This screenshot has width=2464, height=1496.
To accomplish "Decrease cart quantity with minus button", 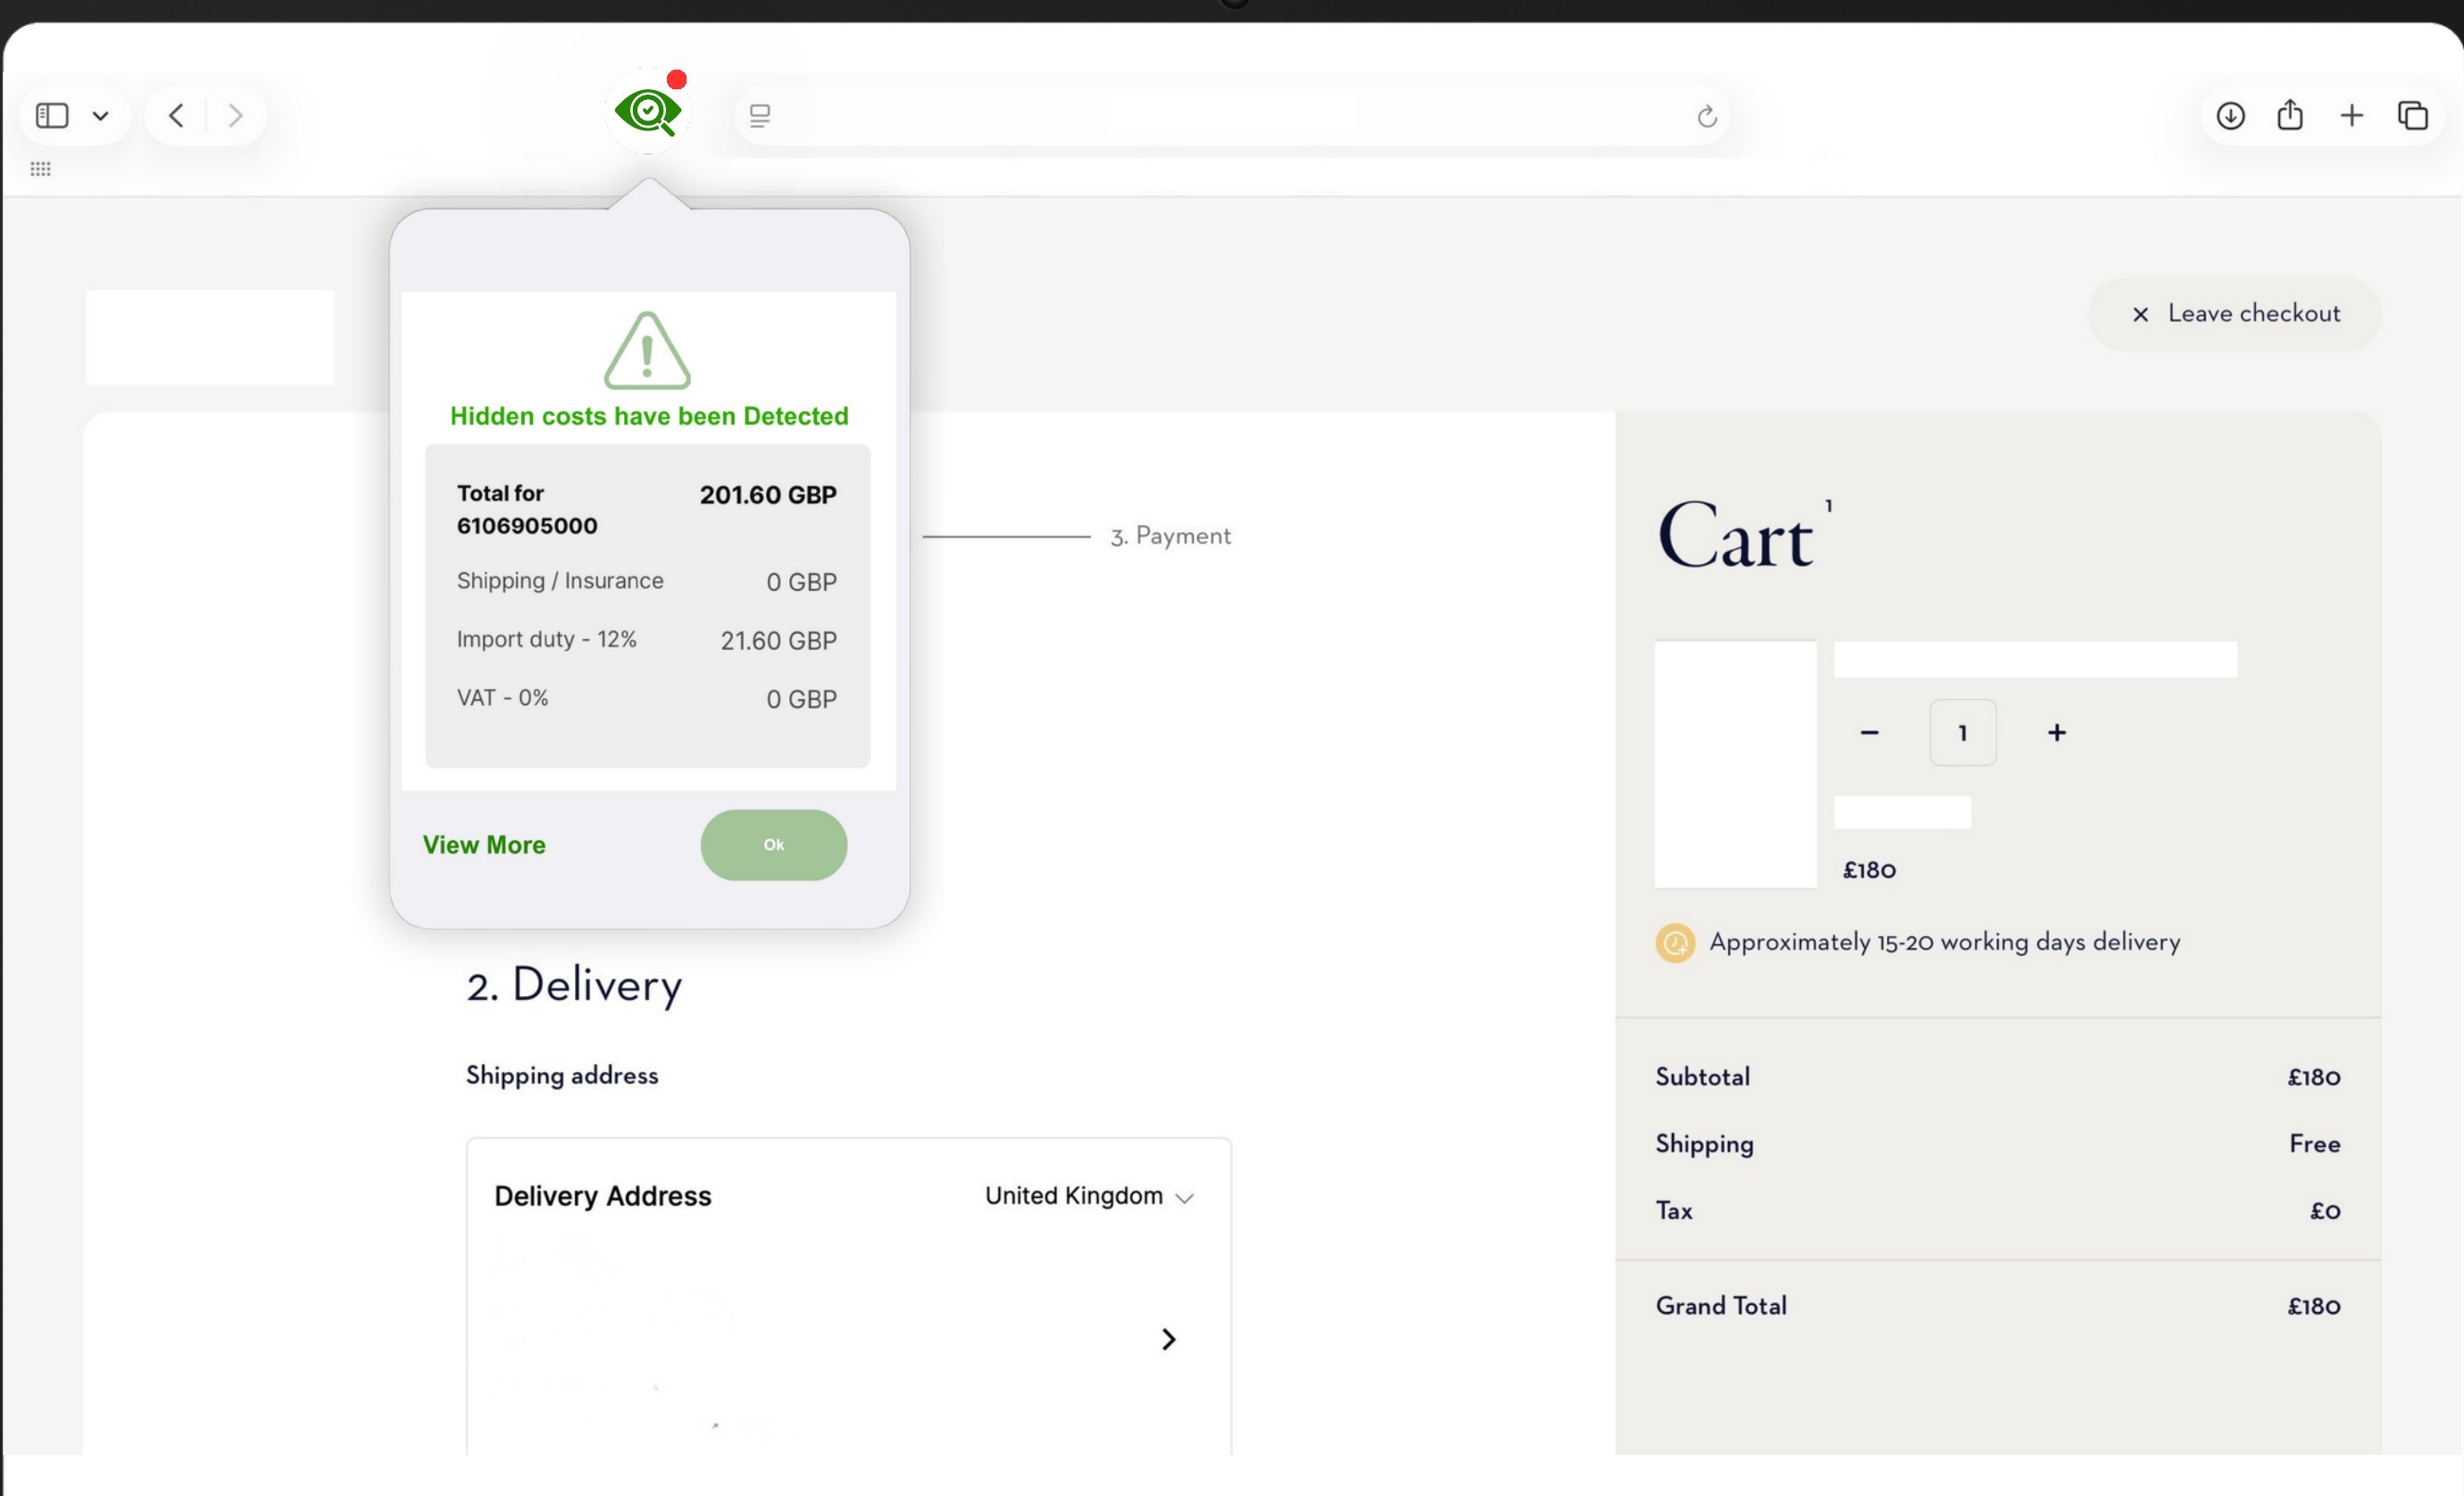I will click(x=1869, y=733).
